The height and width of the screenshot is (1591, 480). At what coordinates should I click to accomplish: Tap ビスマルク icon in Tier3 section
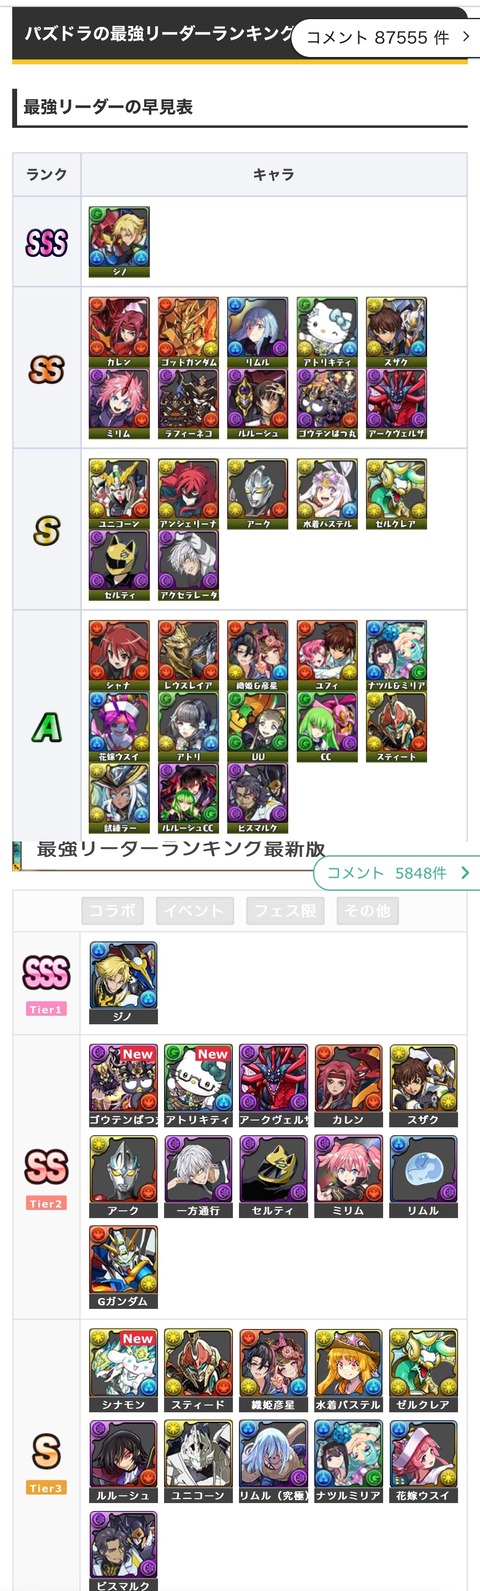pyautogui.click(x=123, y=1551)
